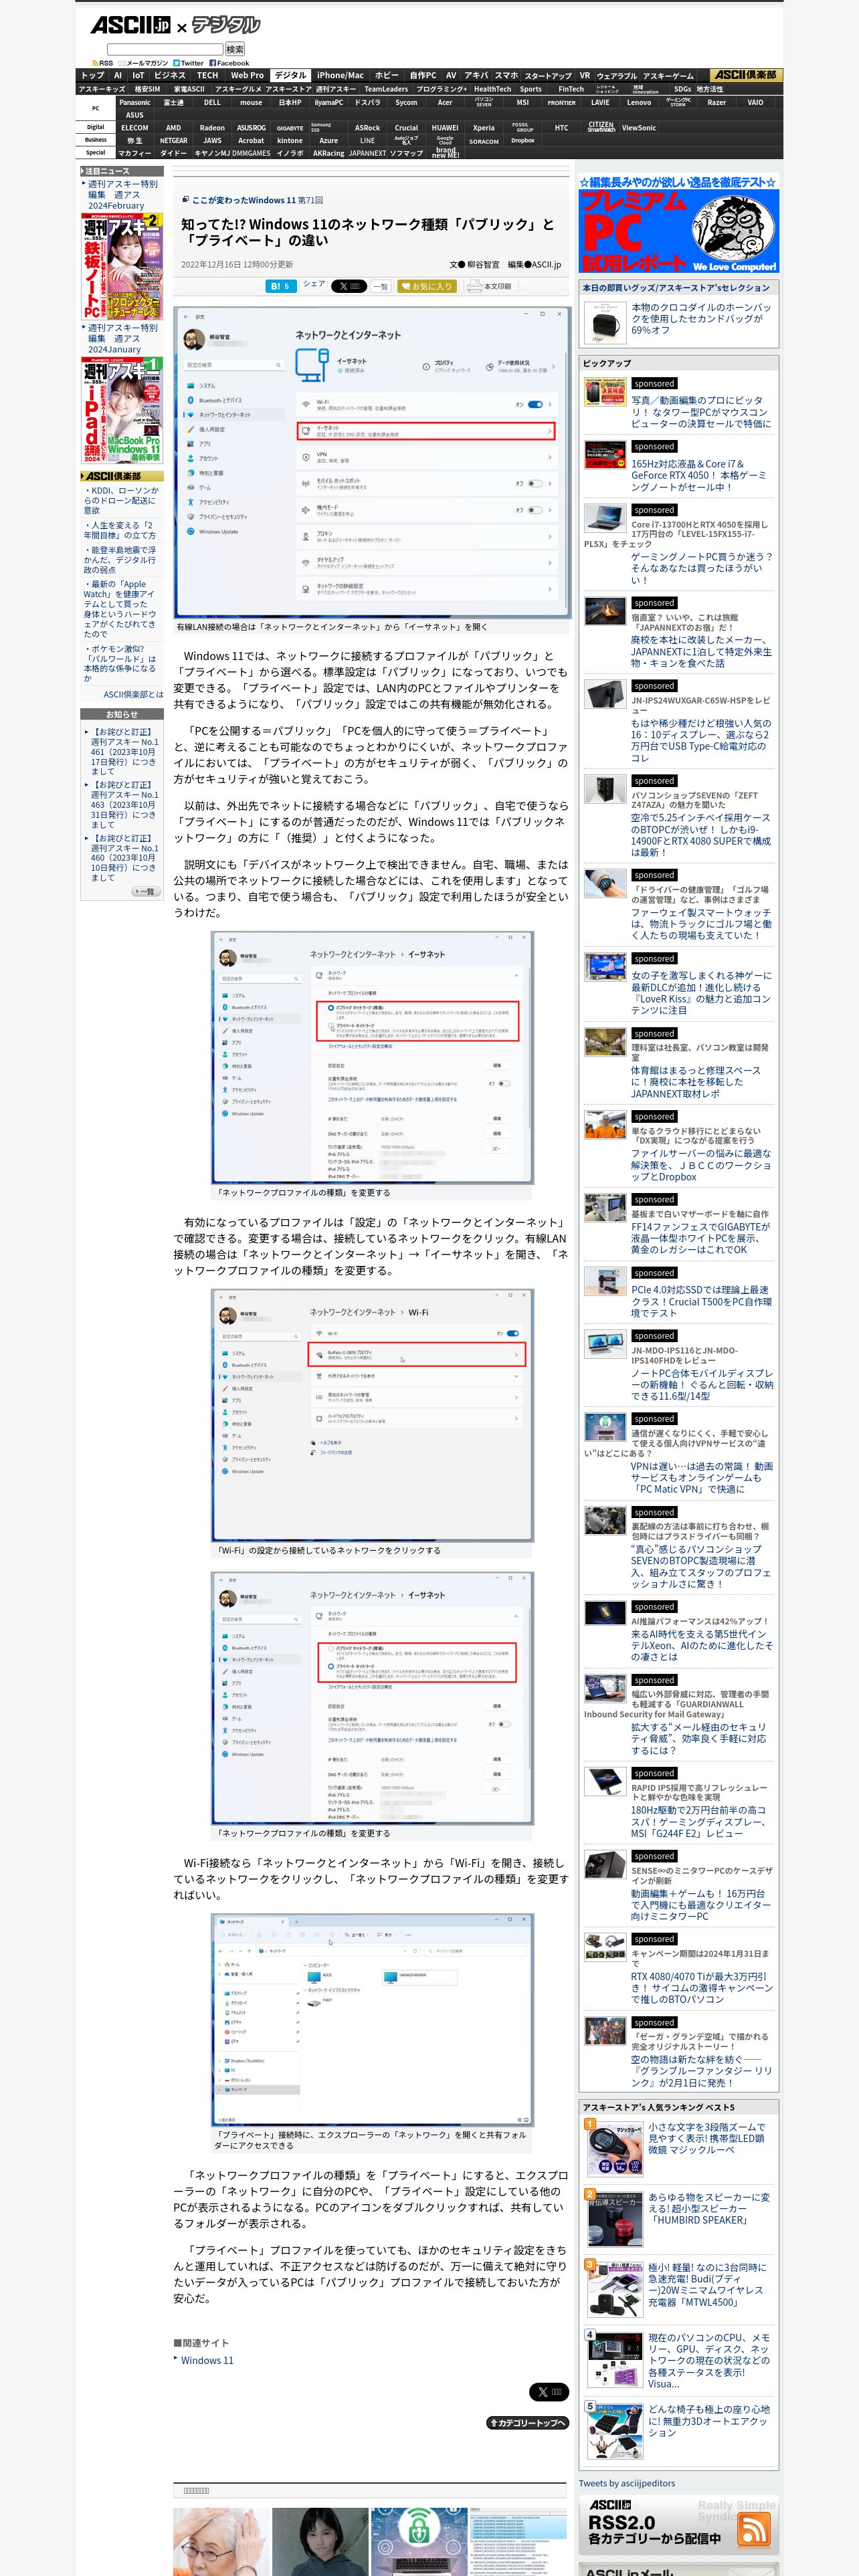The image size is (859, 2576).
Task: Click the ASCII倶楽部 yellow badge in nav bar
Action: 746,75
